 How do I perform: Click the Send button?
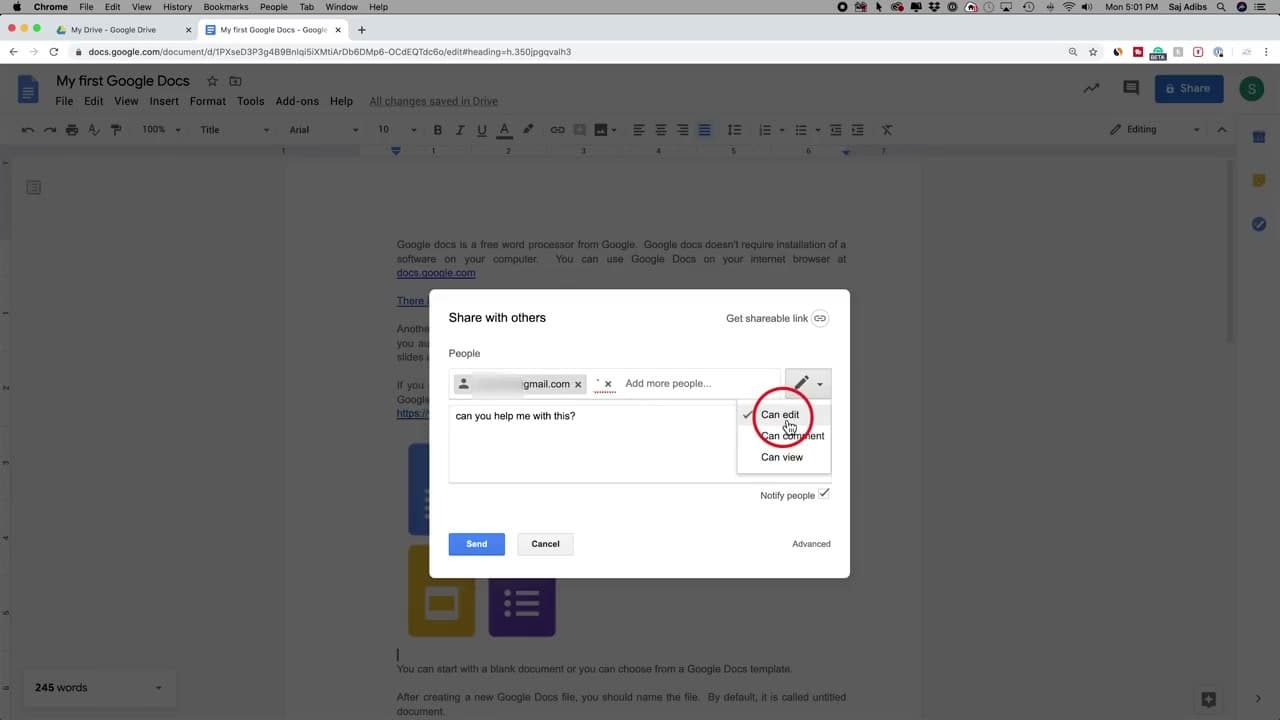477,544
